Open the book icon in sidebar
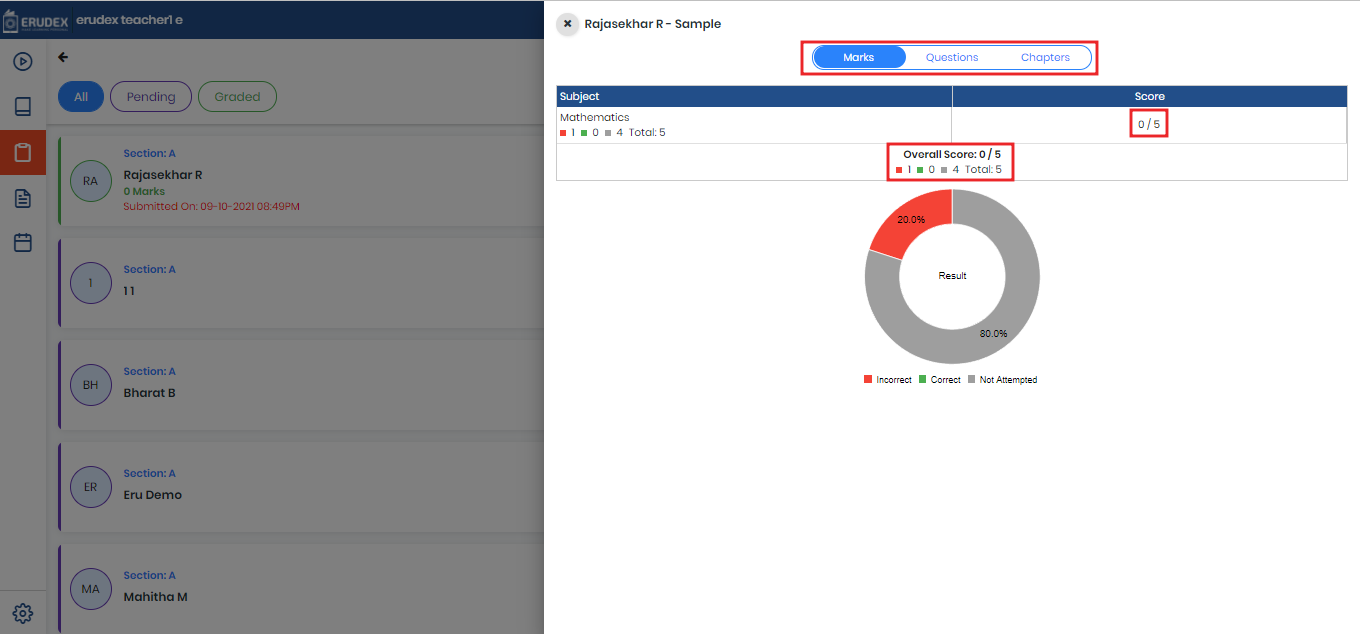Screen dimensions: 1360x634 (x=23, y=106)
